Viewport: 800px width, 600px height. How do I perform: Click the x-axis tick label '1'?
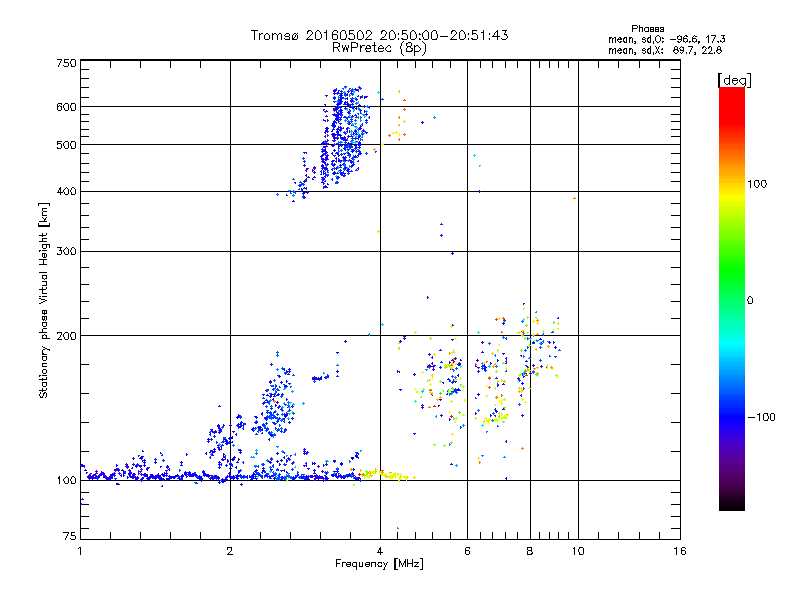tap(80, 551)
